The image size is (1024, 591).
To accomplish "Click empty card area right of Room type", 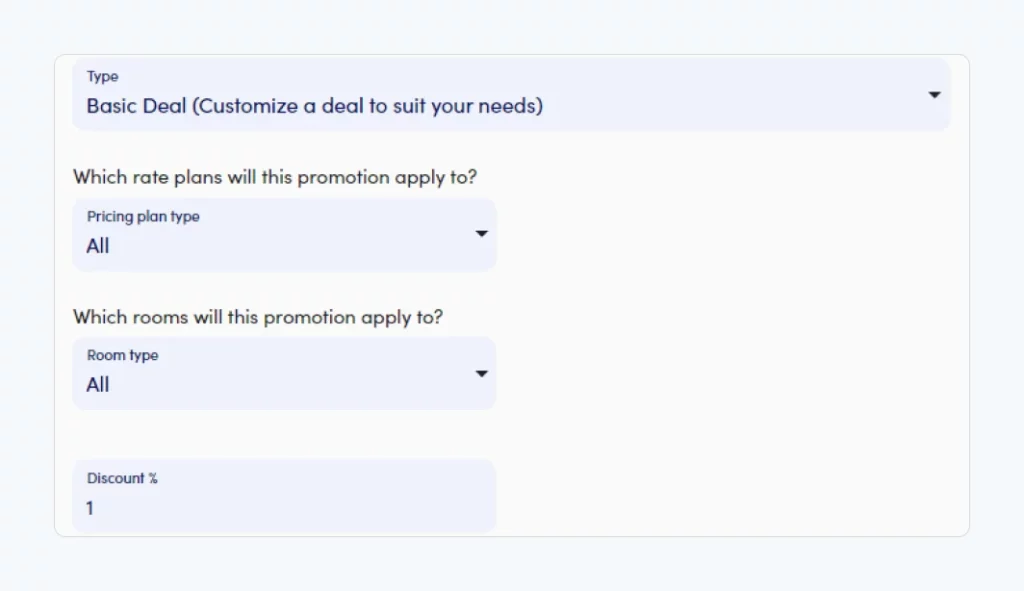I will (x=731, y=374).
